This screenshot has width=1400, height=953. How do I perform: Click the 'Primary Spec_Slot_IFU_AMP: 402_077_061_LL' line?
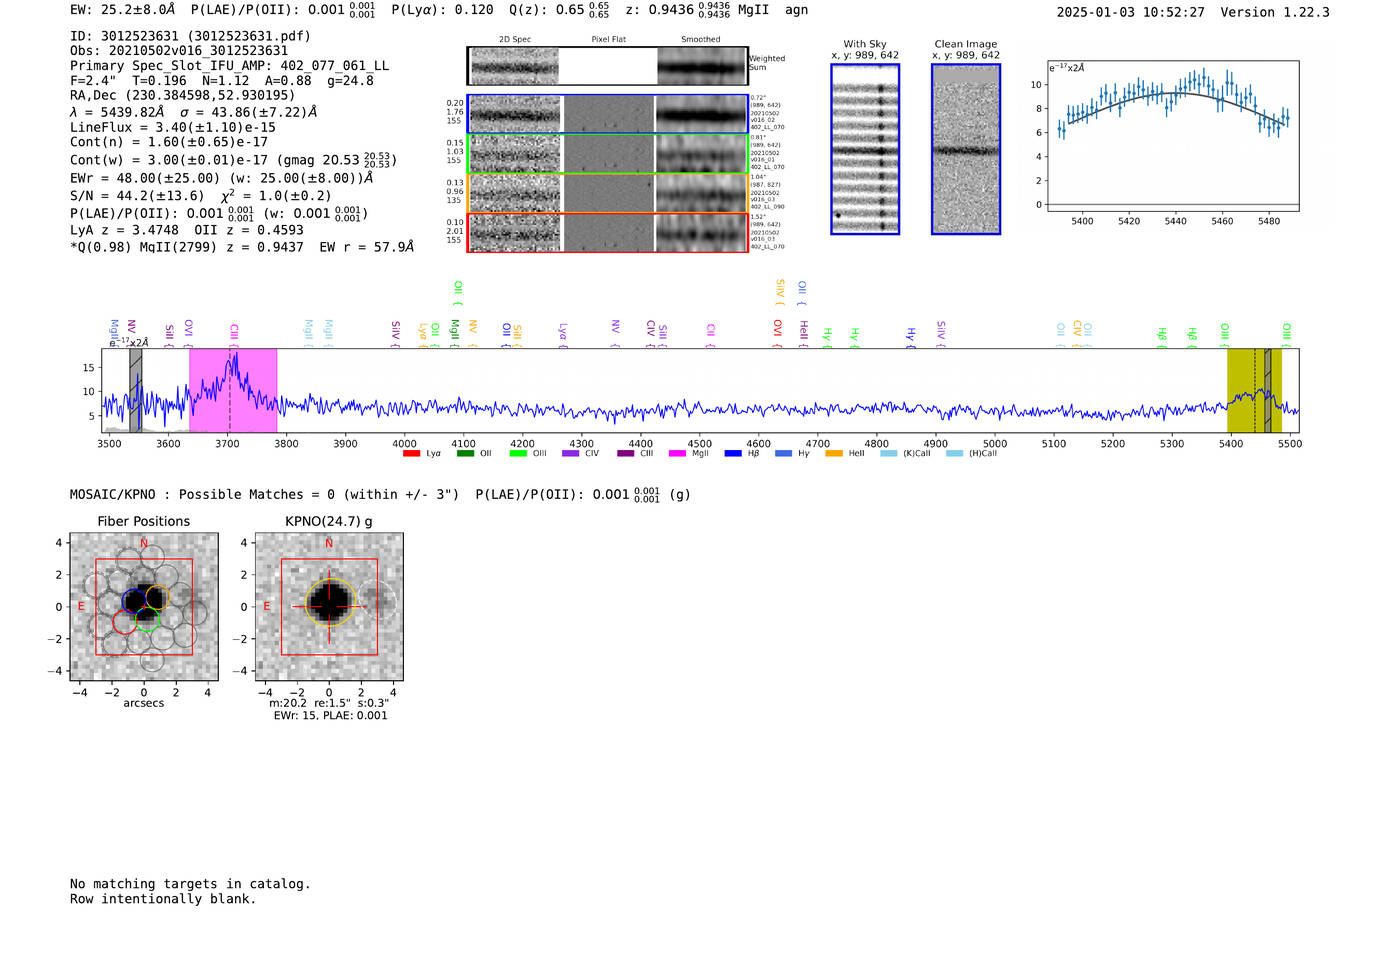(230, 66)
